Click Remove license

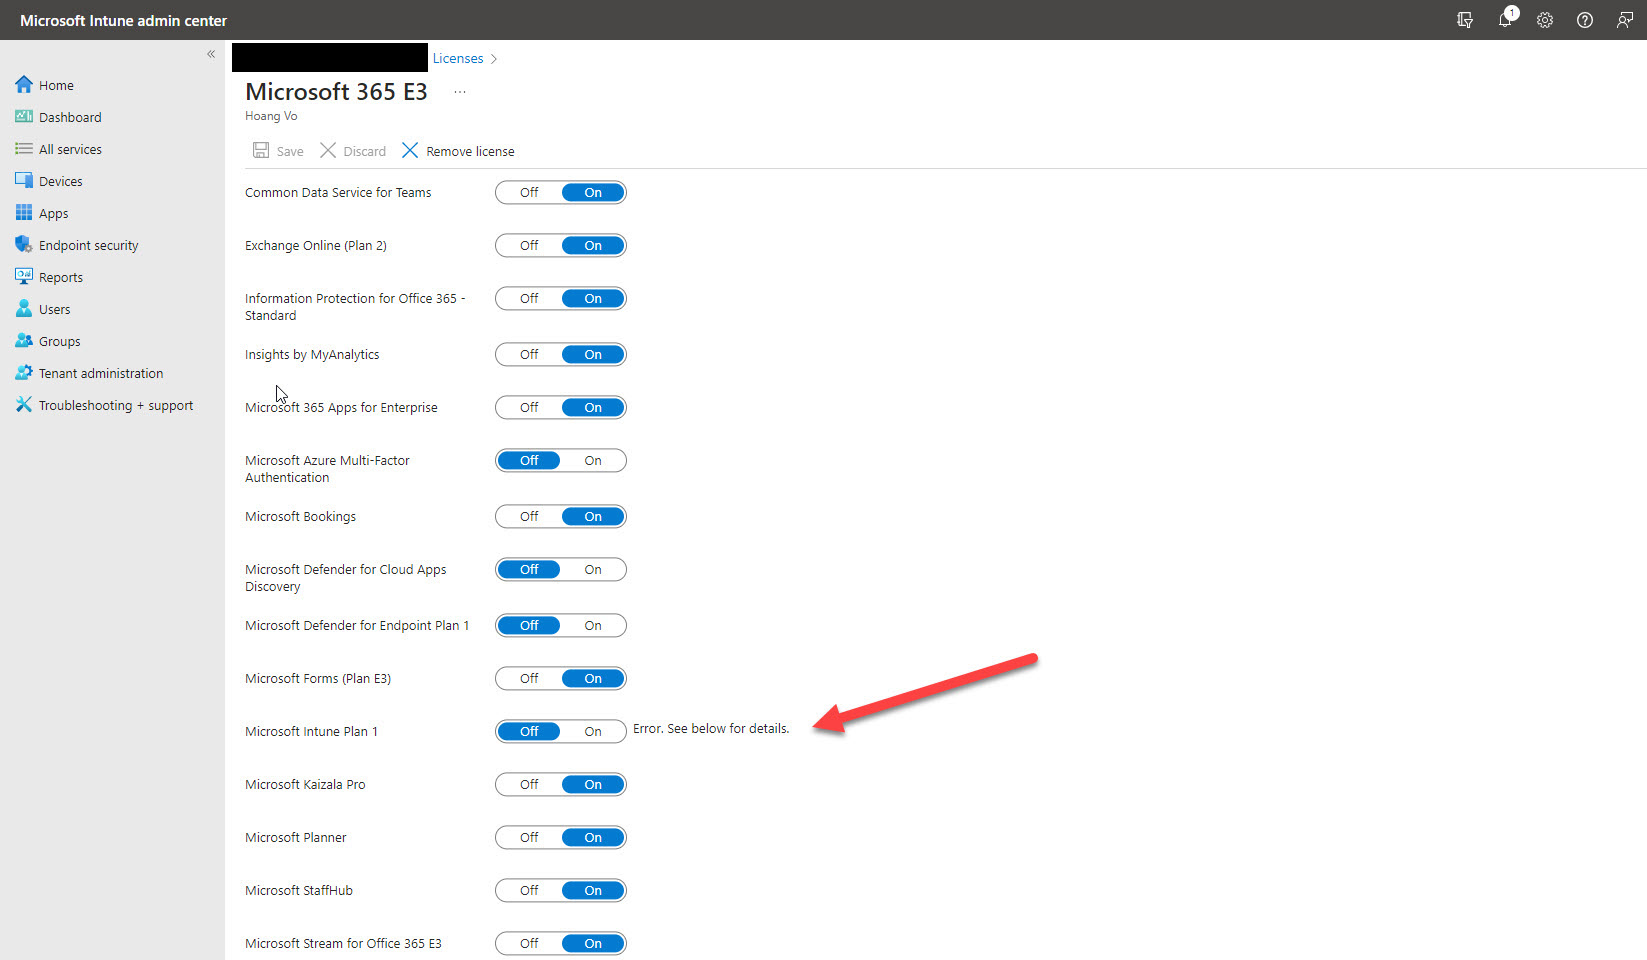[457, 150]
